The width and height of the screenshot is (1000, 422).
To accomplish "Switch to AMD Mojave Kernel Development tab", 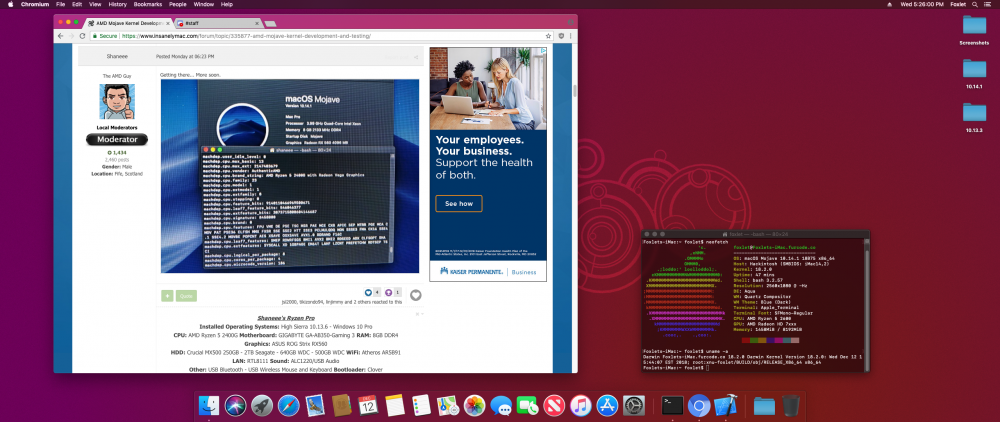I will point(126,23).
